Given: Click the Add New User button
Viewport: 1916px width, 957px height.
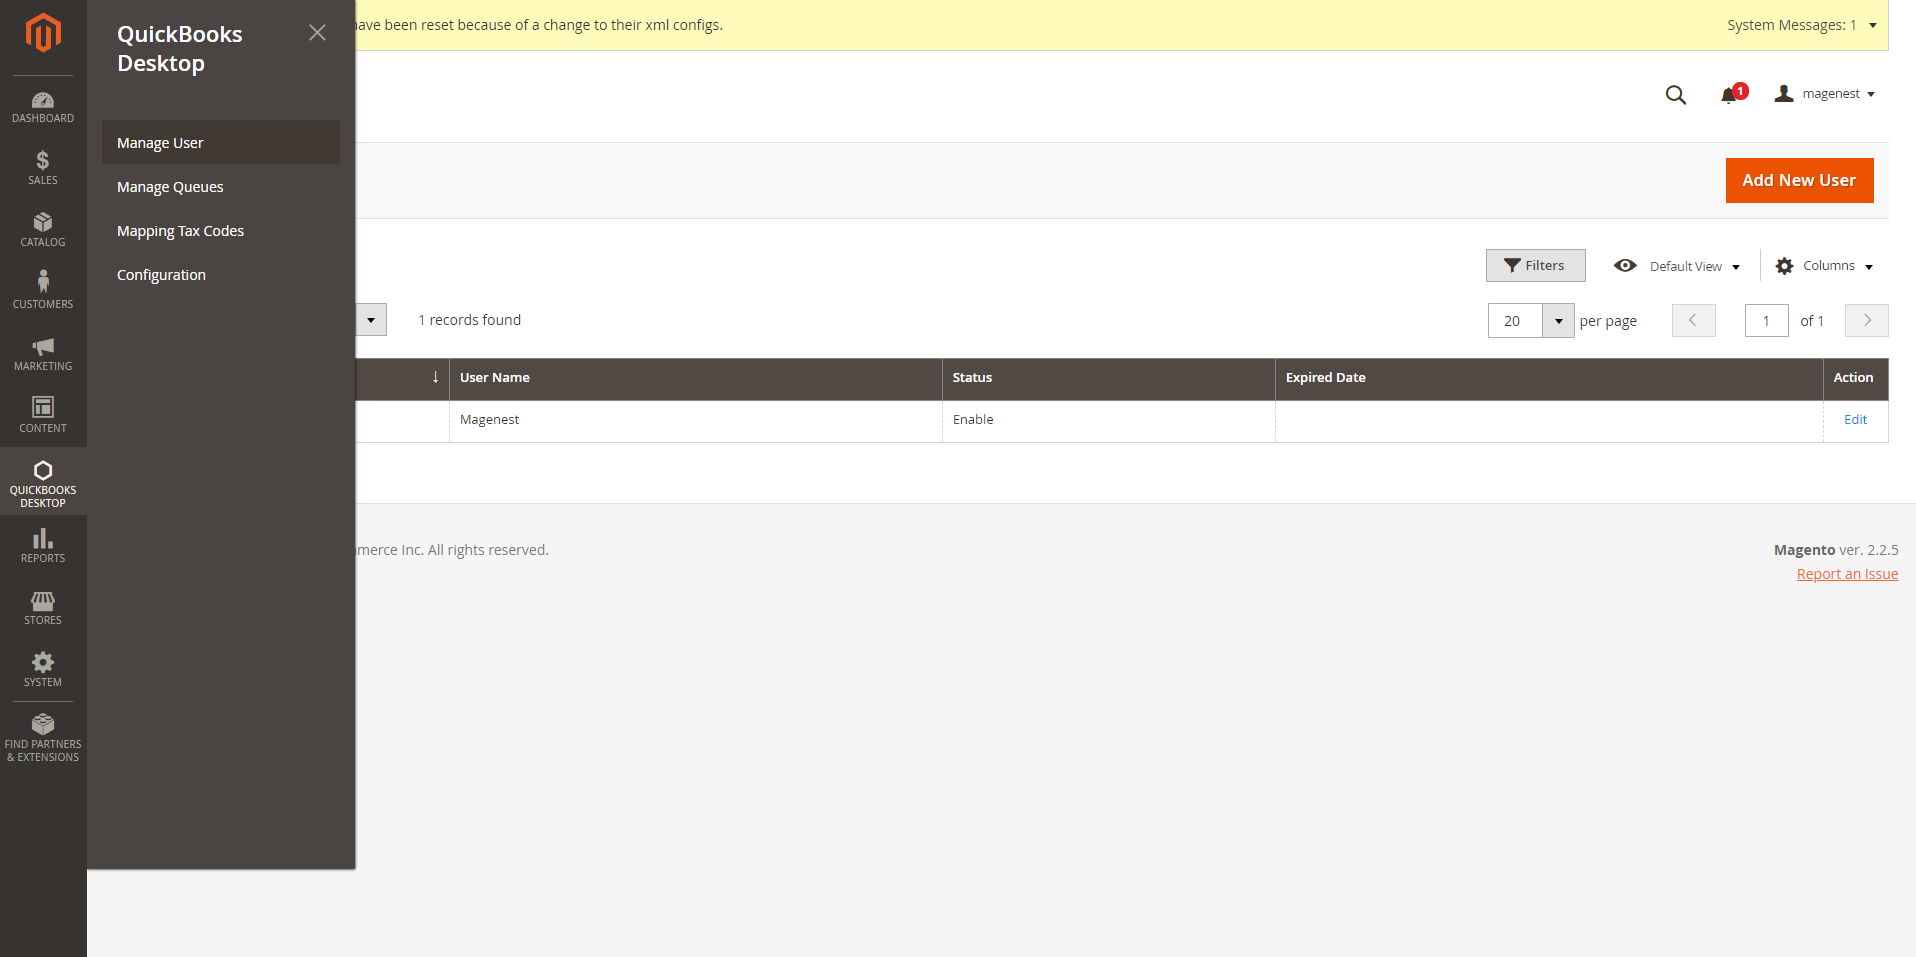Looking at the screenshot, I should click(x=1798, y=181).
